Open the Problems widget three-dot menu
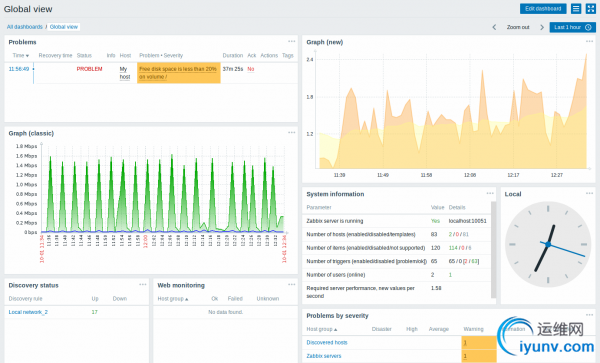 tap(292, 41)
